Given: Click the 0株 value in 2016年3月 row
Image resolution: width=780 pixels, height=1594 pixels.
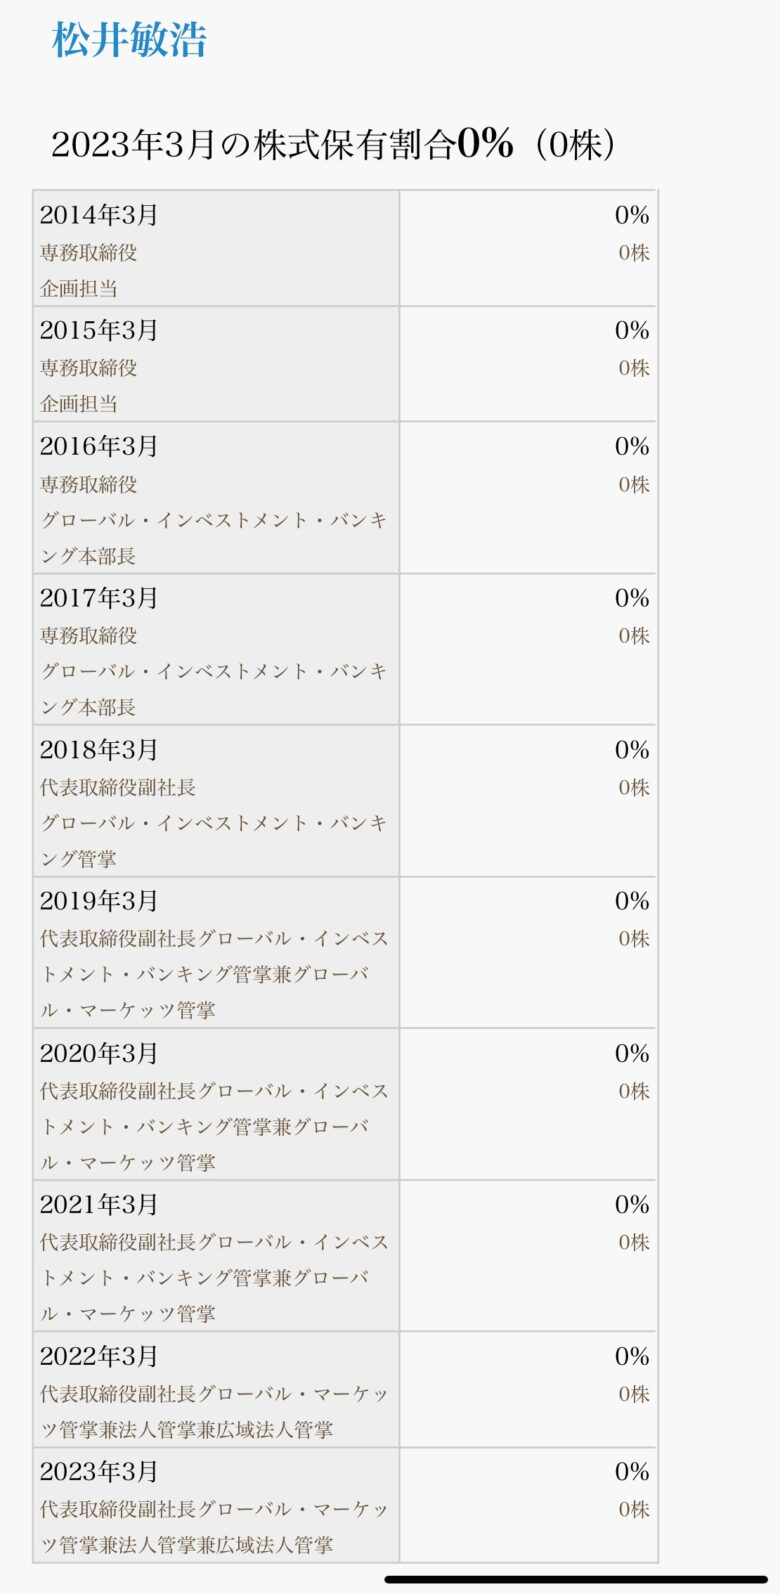Looking at the screenshot, I should click(634, 485).
